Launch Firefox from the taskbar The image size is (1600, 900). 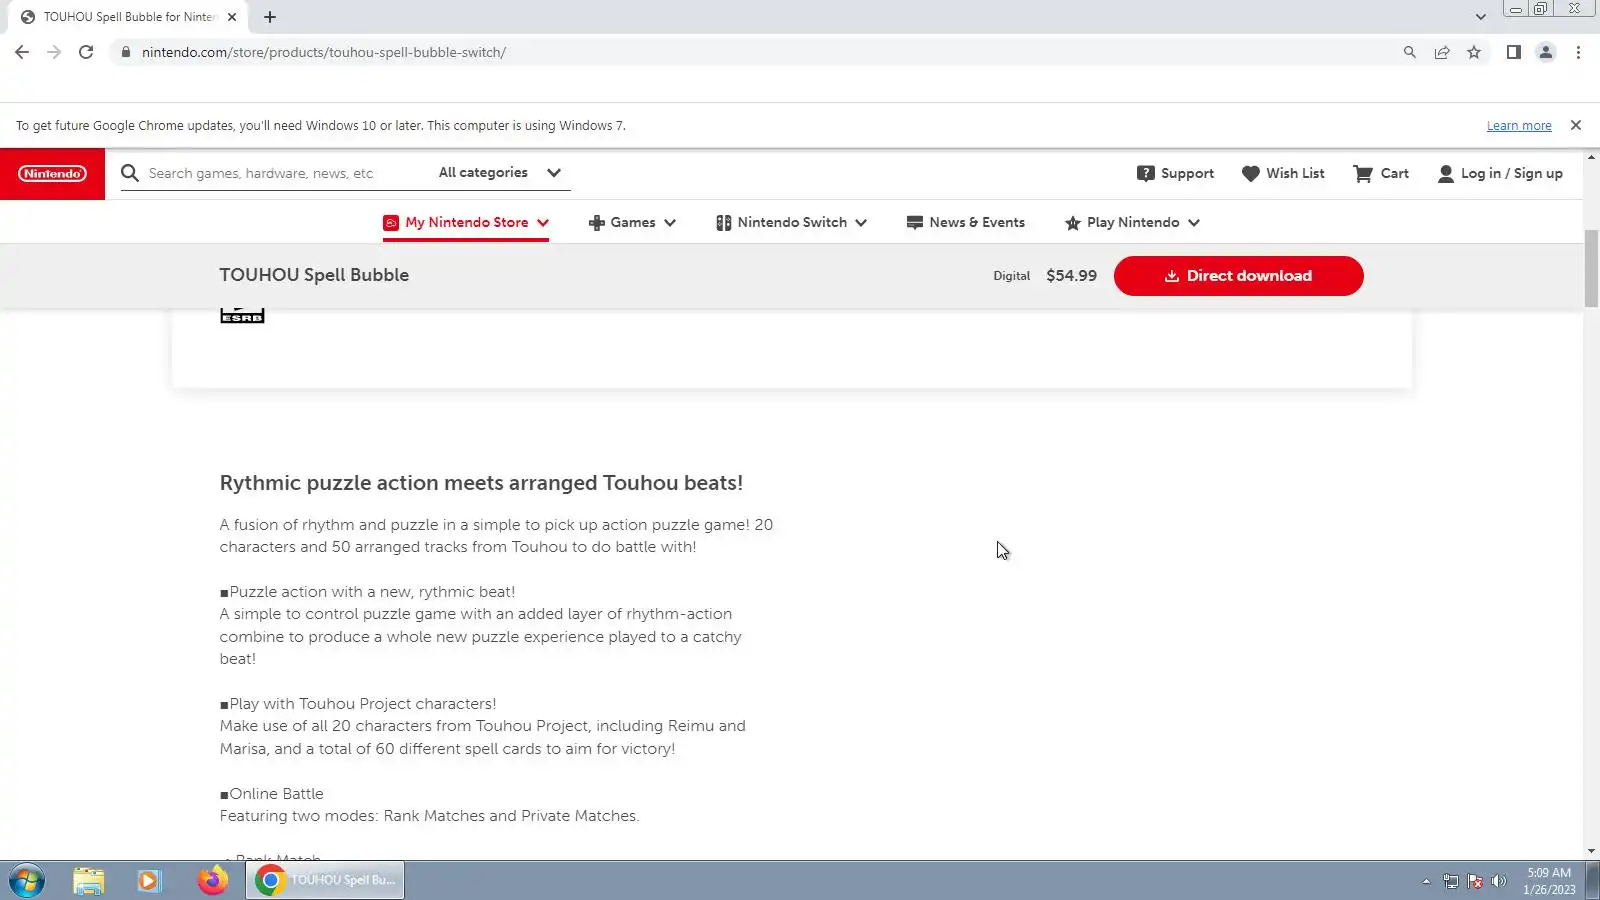point(212,880)
